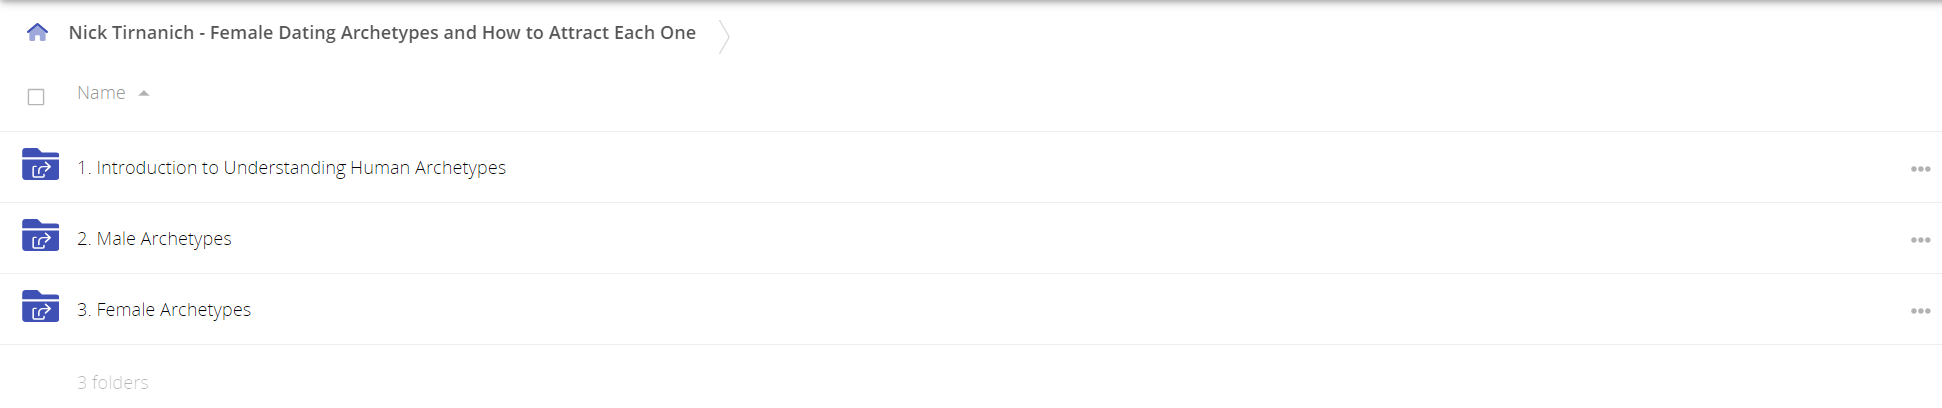Screen dimensions: 1942x408
Task: Expand the breadcrumb chevron after the title
Action: point(724,36)
